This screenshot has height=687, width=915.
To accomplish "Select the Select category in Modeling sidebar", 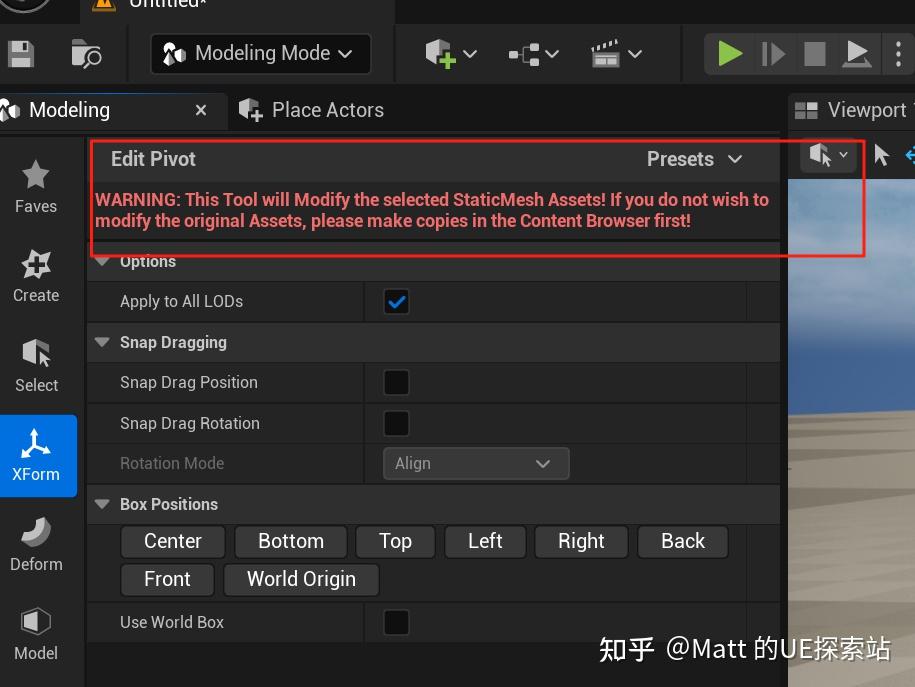I will click(36, 364).
